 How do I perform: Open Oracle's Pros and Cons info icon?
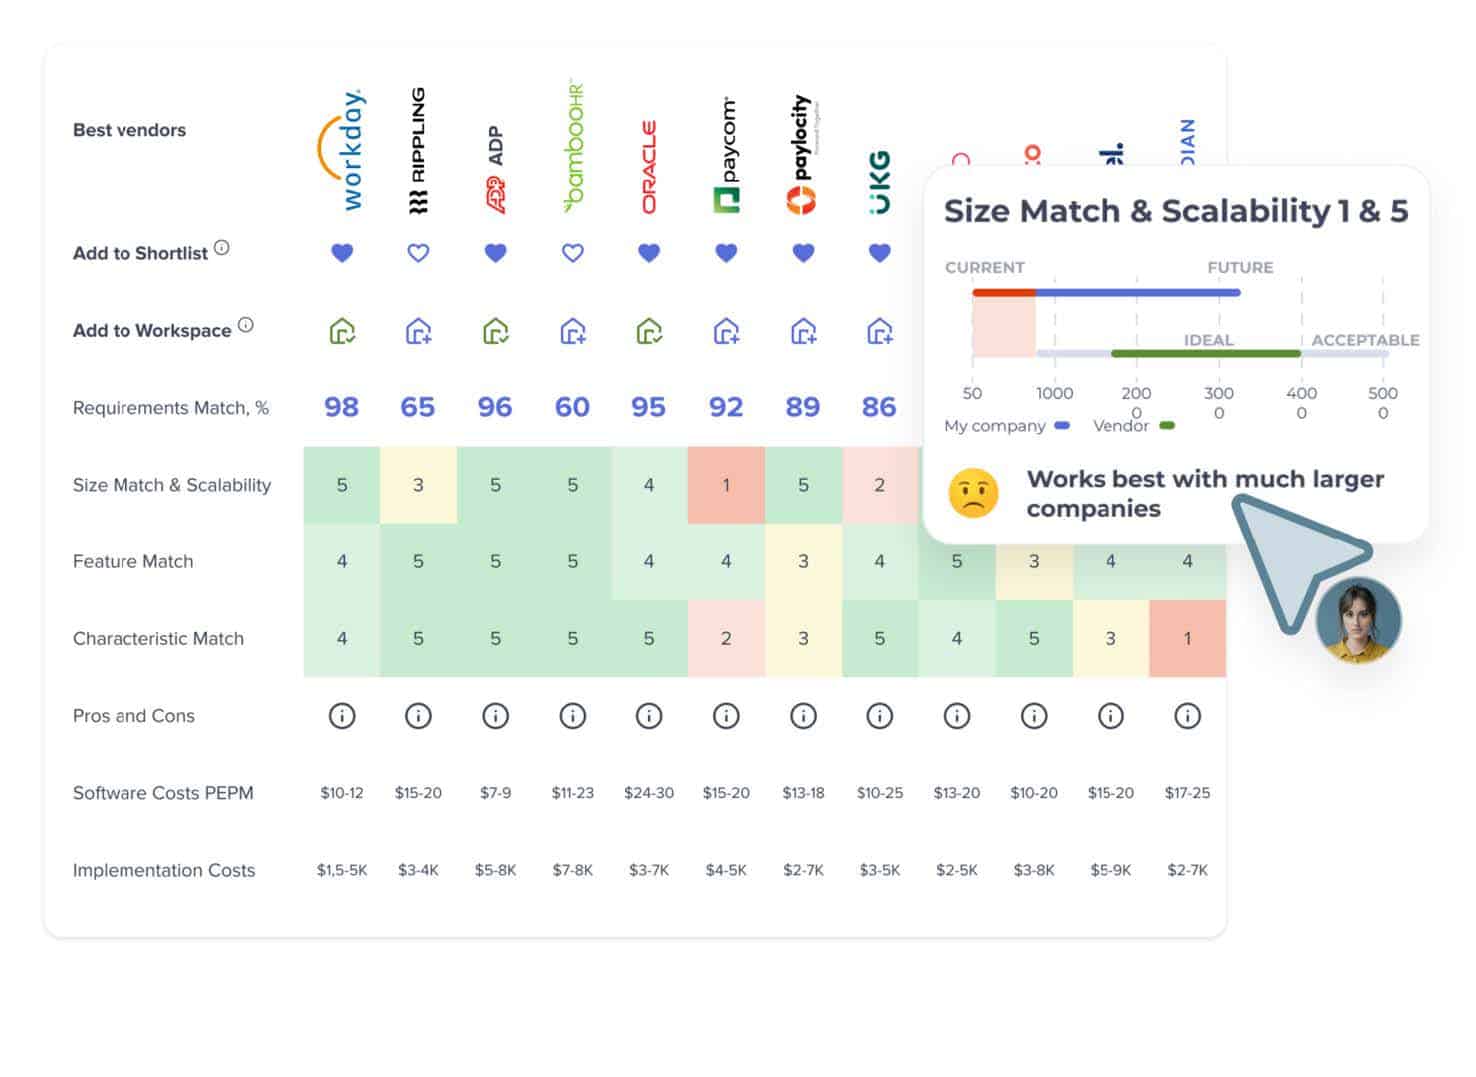[x=648, y=715]
